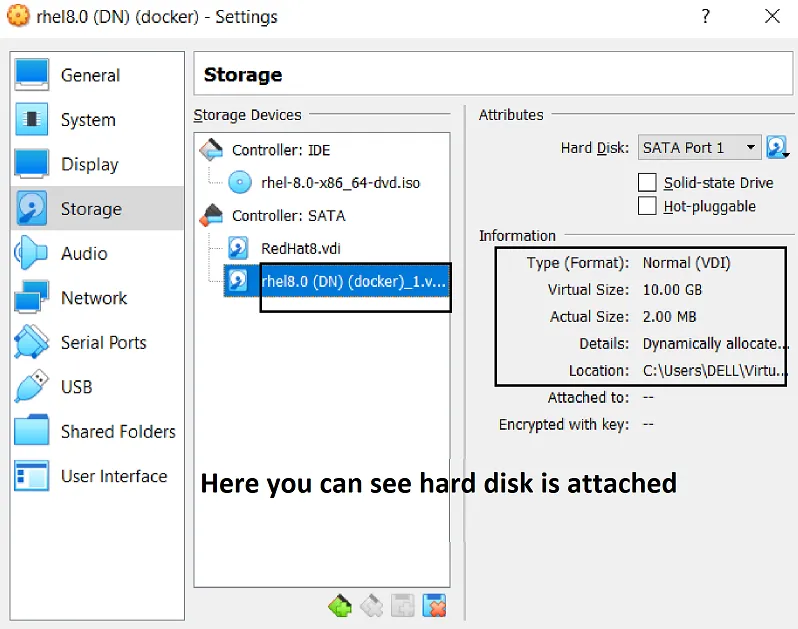Click the SATA controller icon
Viewport: 798px width, 629px height.
point(211,215)
